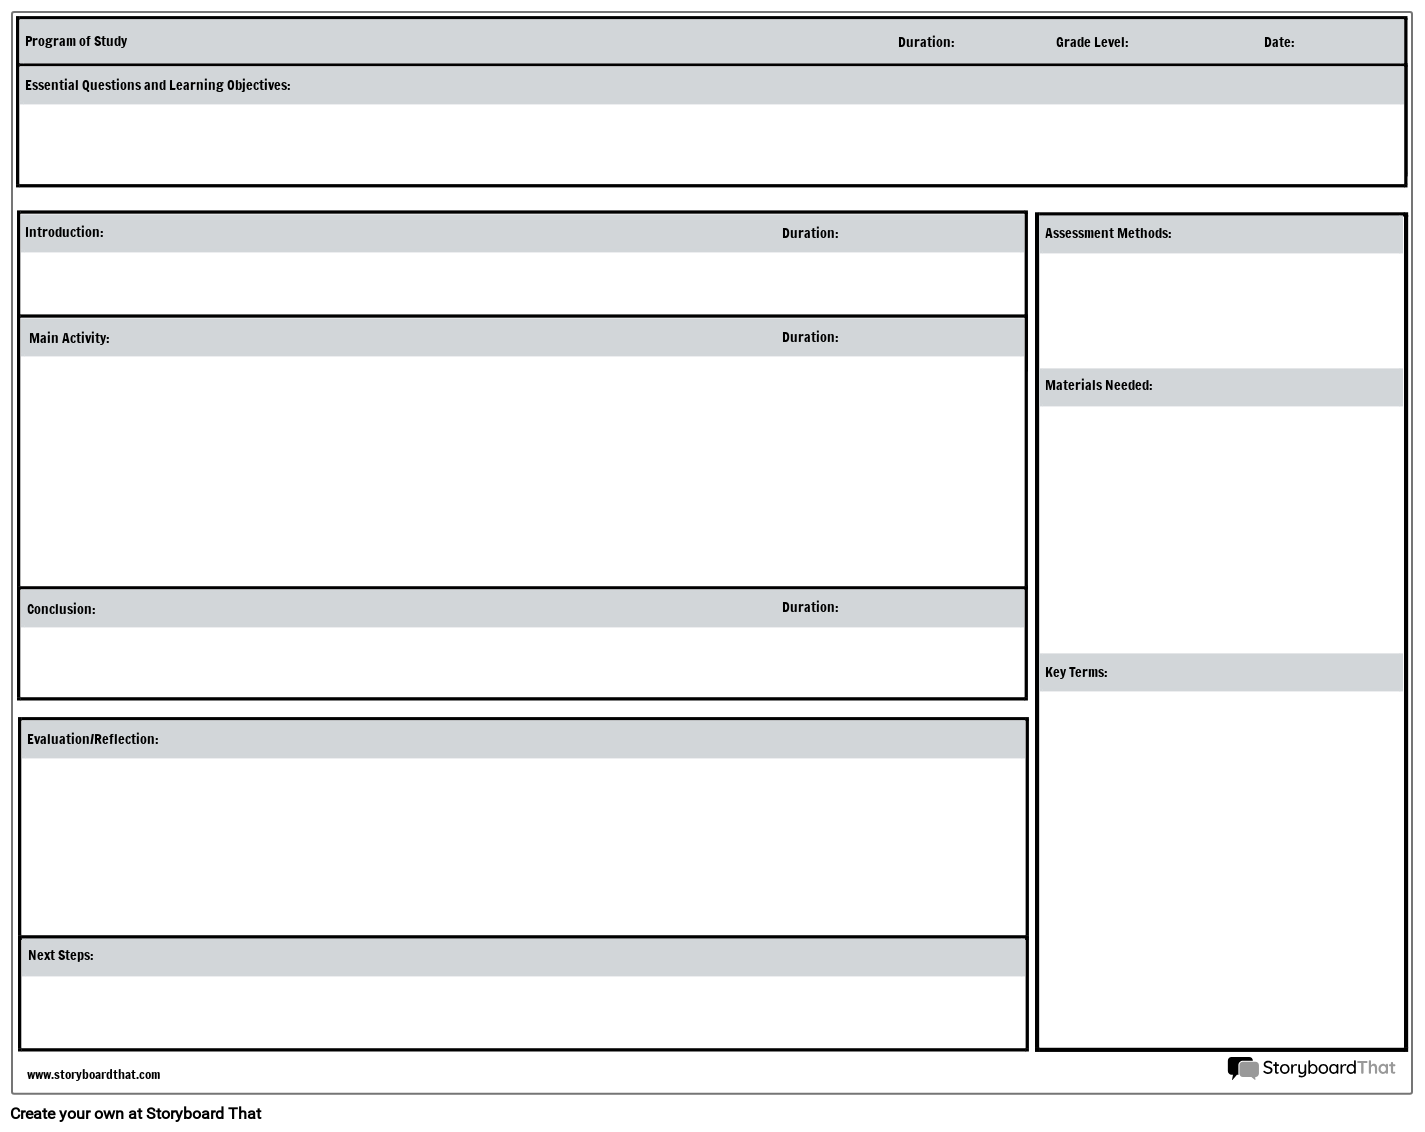
Task: Click the Duration label in the Main Activity row
Action: point(810,337)
